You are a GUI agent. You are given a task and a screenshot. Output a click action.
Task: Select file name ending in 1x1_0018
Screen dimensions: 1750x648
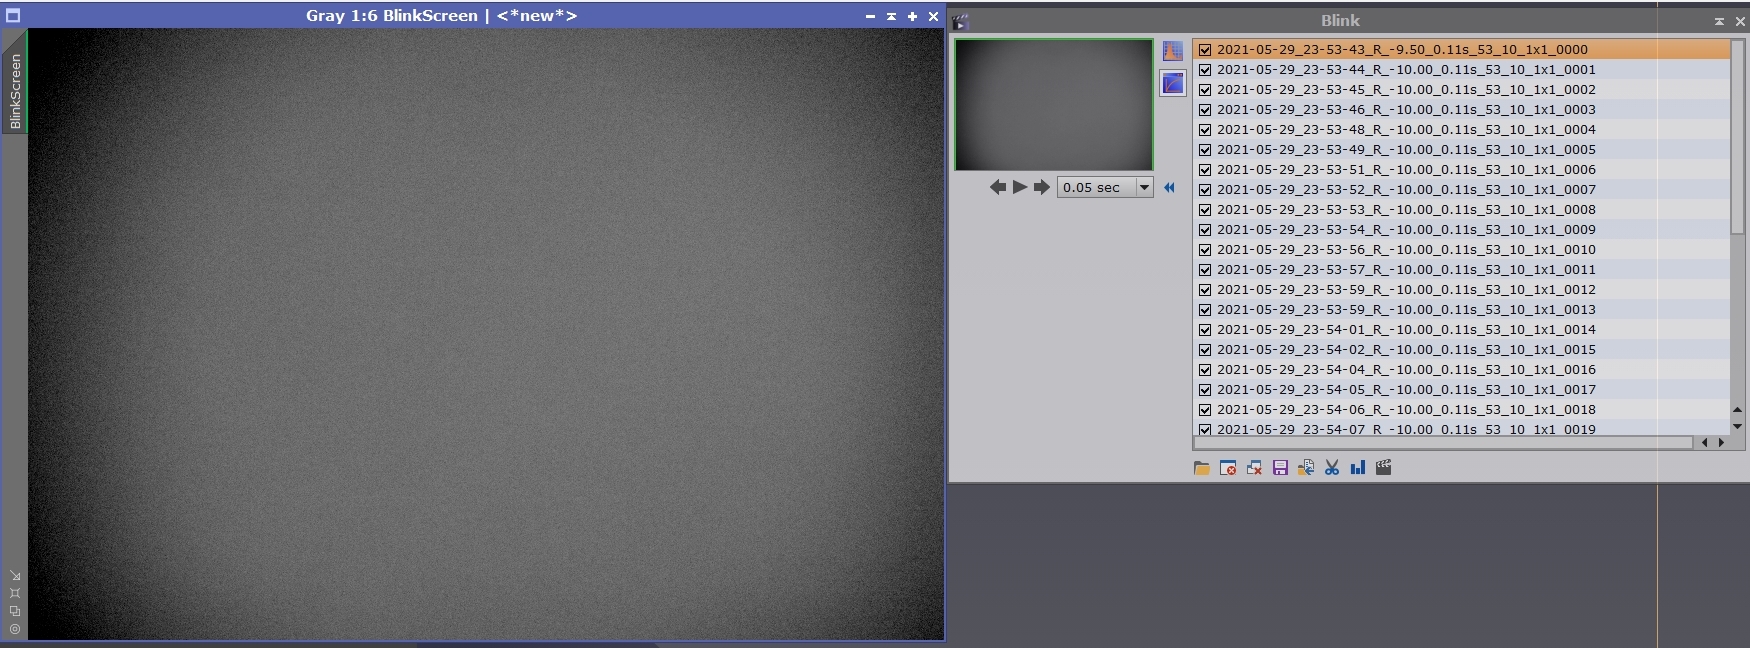[x=1406, y=410]
